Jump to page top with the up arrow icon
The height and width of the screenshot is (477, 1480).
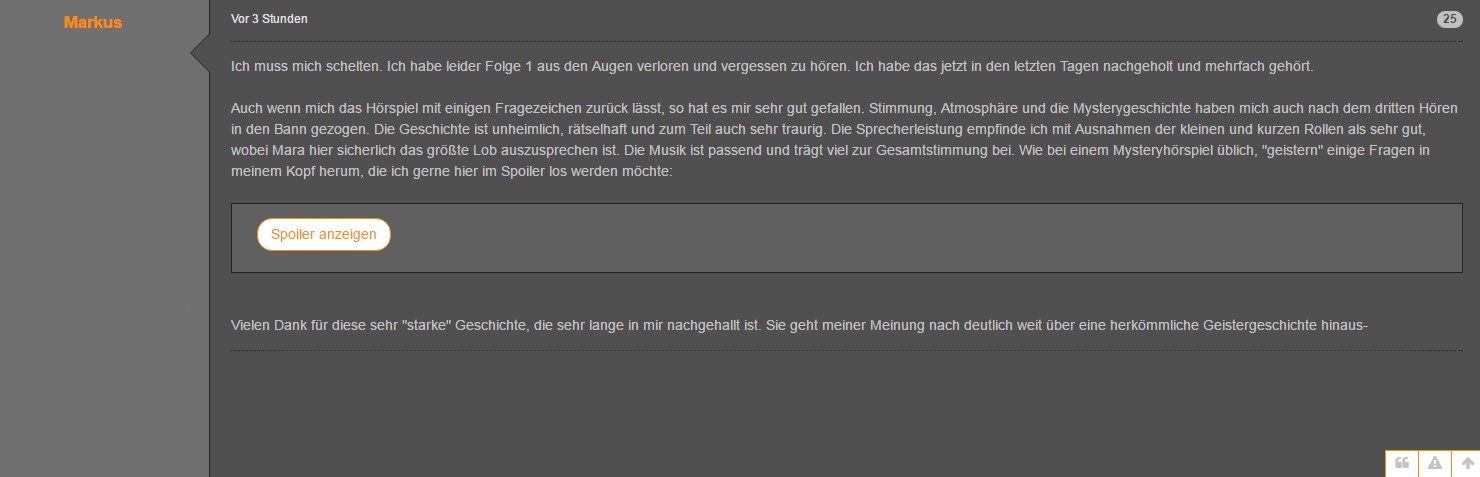pyautogui.click(x=1467, y=463)
